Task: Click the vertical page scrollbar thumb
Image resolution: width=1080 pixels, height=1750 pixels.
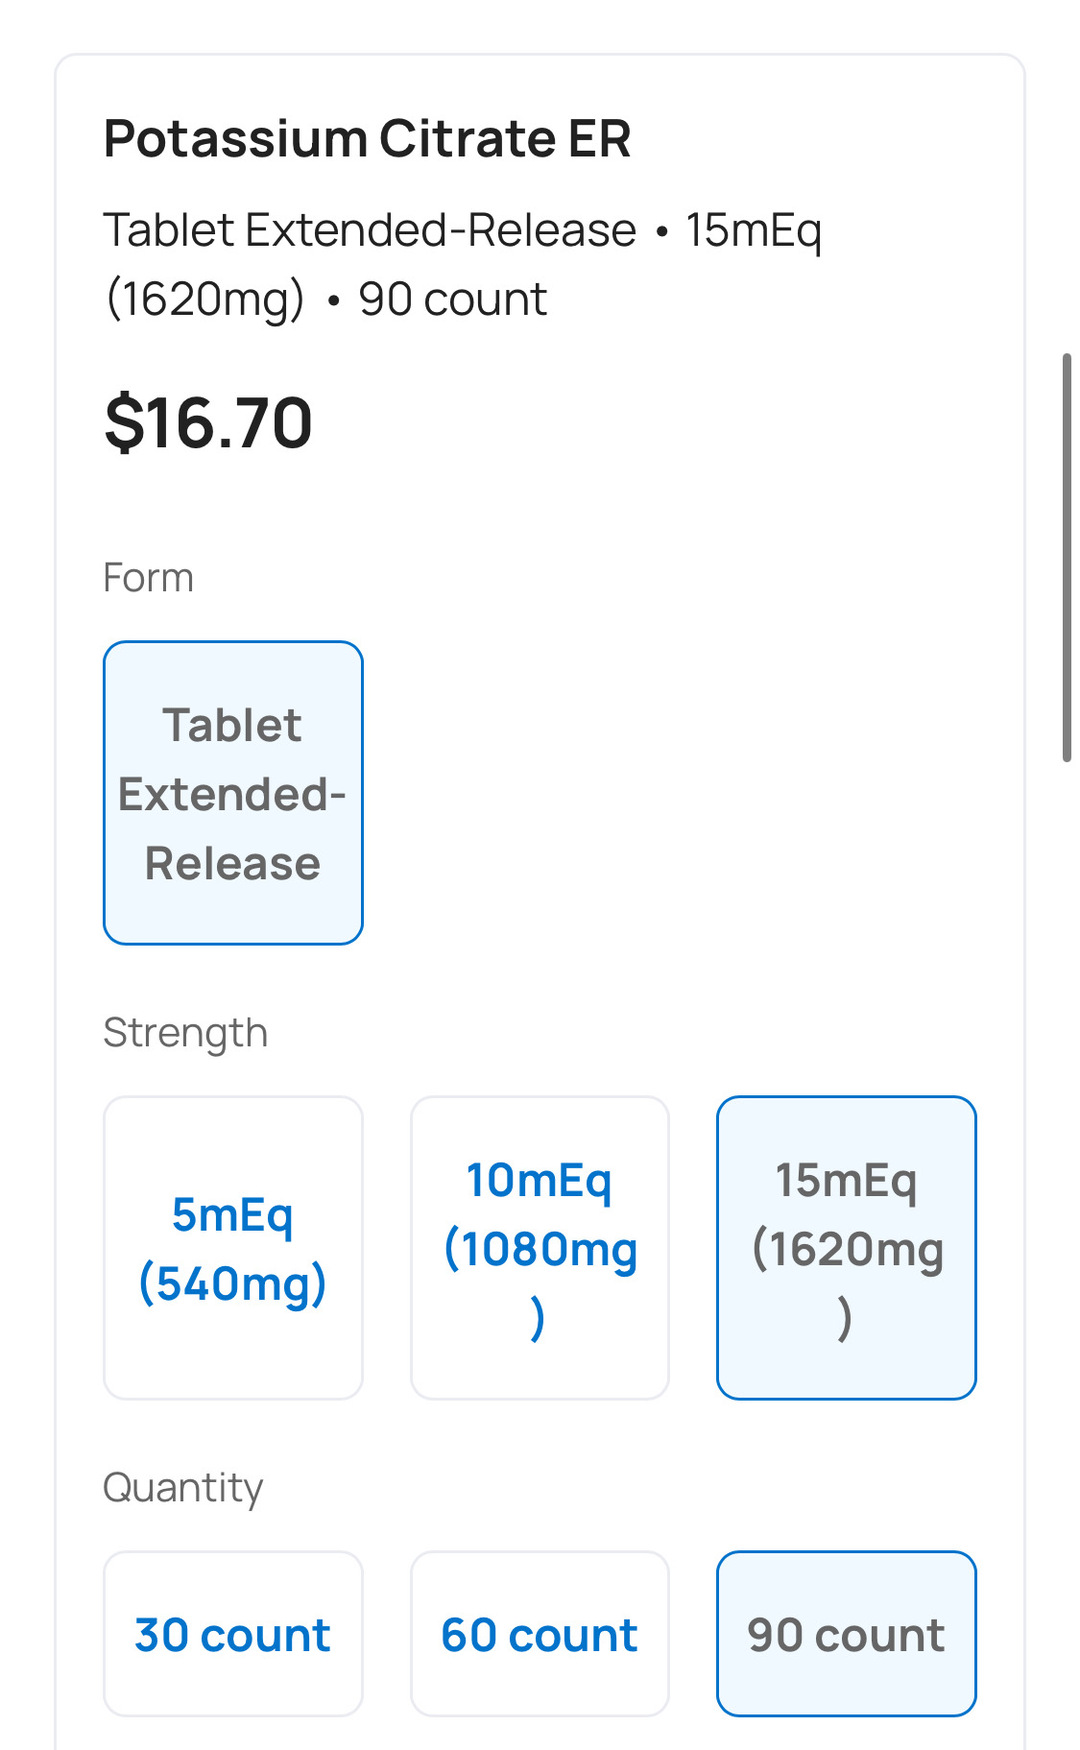Action: (1067, 557)
